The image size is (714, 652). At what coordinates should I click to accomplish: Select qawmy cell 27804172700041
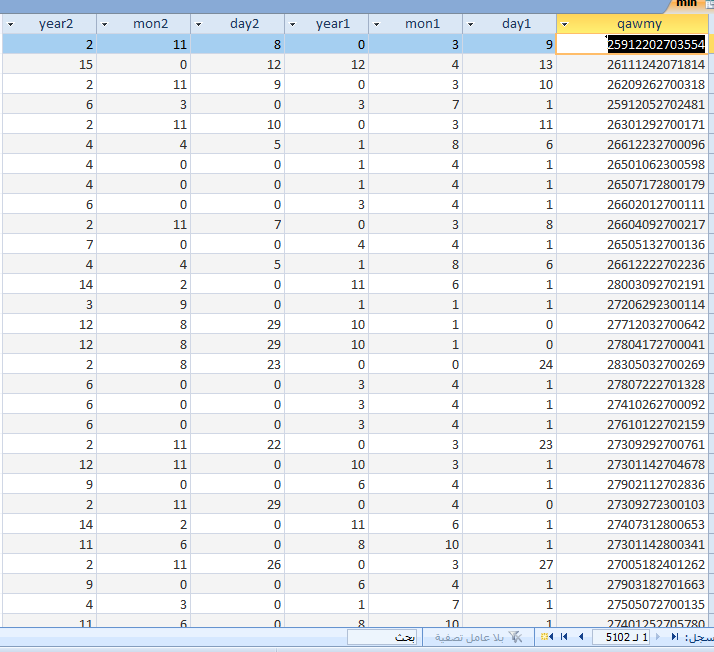[632, 345]
